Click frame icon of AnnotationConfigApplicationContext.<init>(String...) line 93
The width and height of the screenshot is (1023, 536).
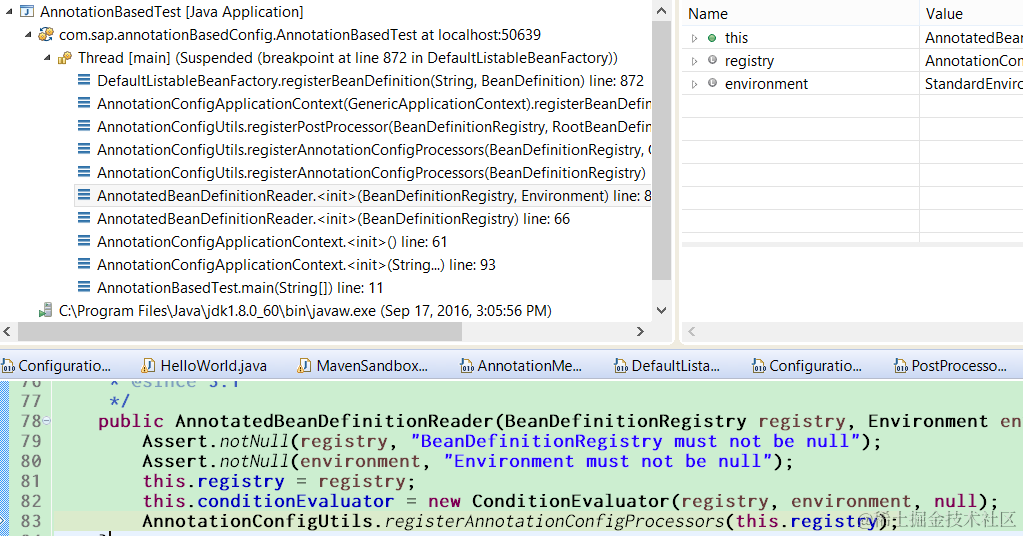(x=84, y=264)
